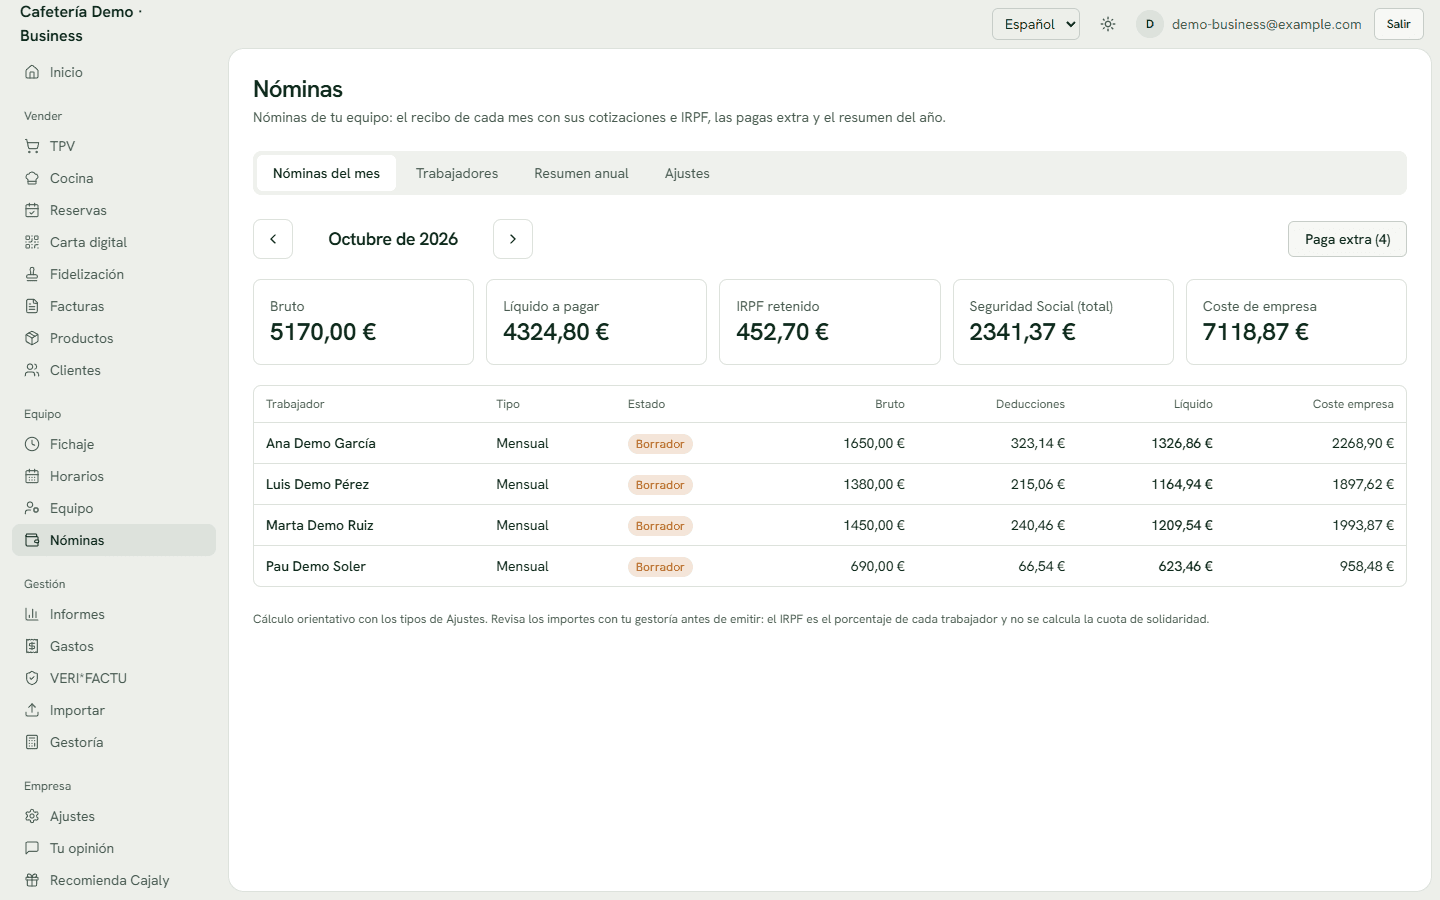
Task: Open the Español language dropdown
Action: pyautogui.click(x=1036, y=24)
